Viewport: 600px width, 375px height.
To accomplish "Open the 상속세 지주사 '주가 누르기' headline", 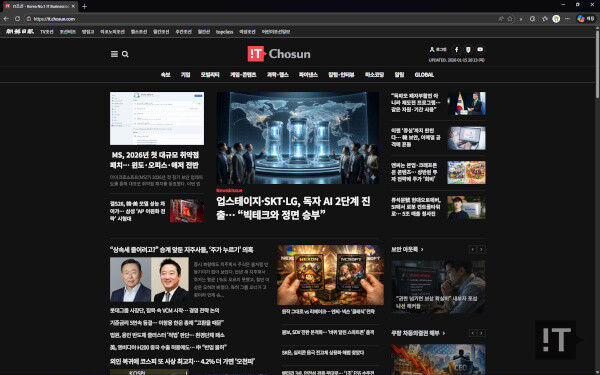I will tap(181, 249).
